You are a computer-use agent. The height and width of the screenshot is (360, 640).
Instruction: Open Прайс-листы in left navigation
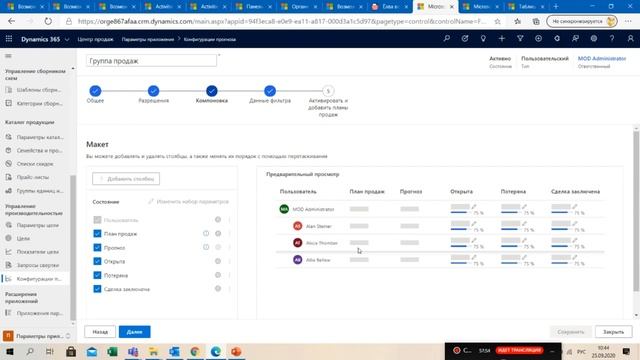pos(33,177)
